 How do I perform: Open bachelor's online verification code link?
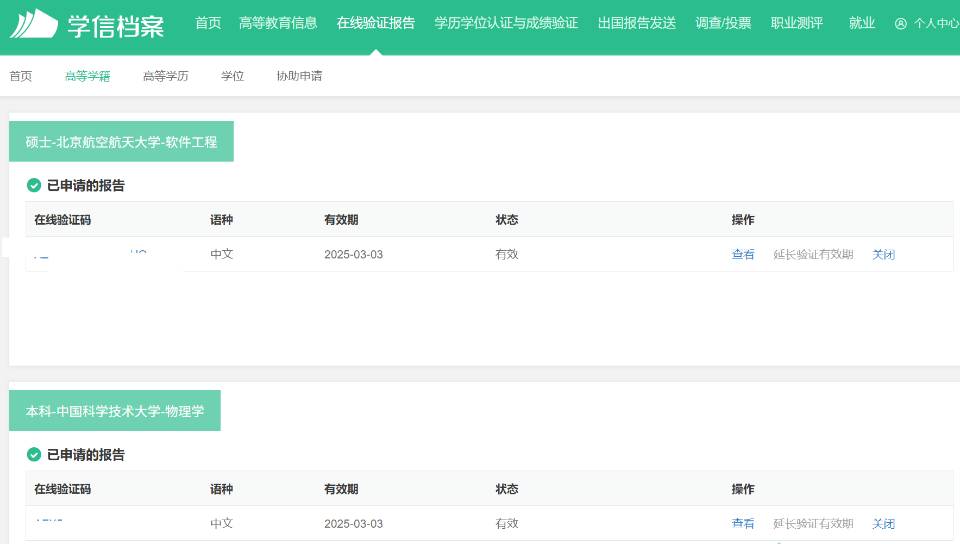(x=49, y=523)
